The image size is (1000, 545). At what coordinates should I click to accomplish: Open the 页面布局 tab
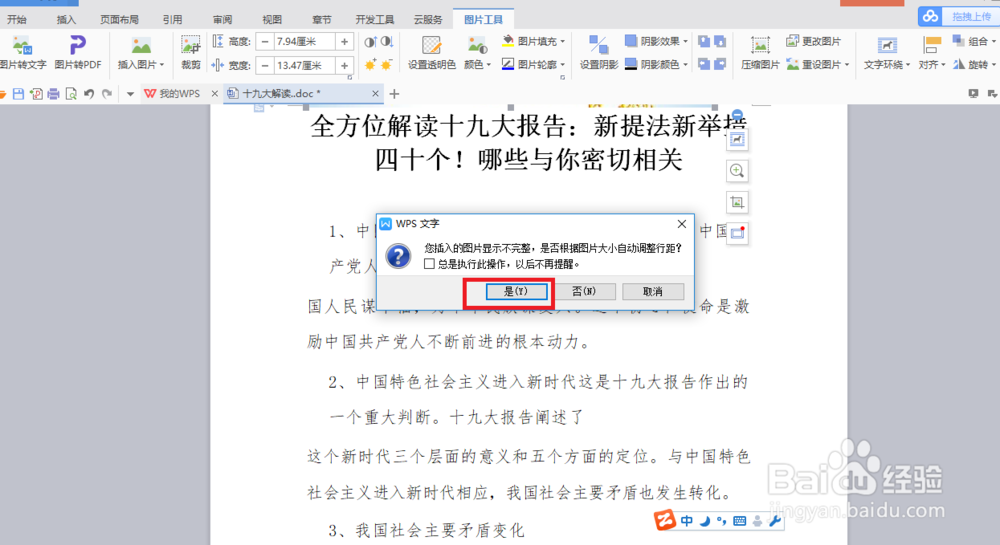pyautogui.click(x=119, y=19)
